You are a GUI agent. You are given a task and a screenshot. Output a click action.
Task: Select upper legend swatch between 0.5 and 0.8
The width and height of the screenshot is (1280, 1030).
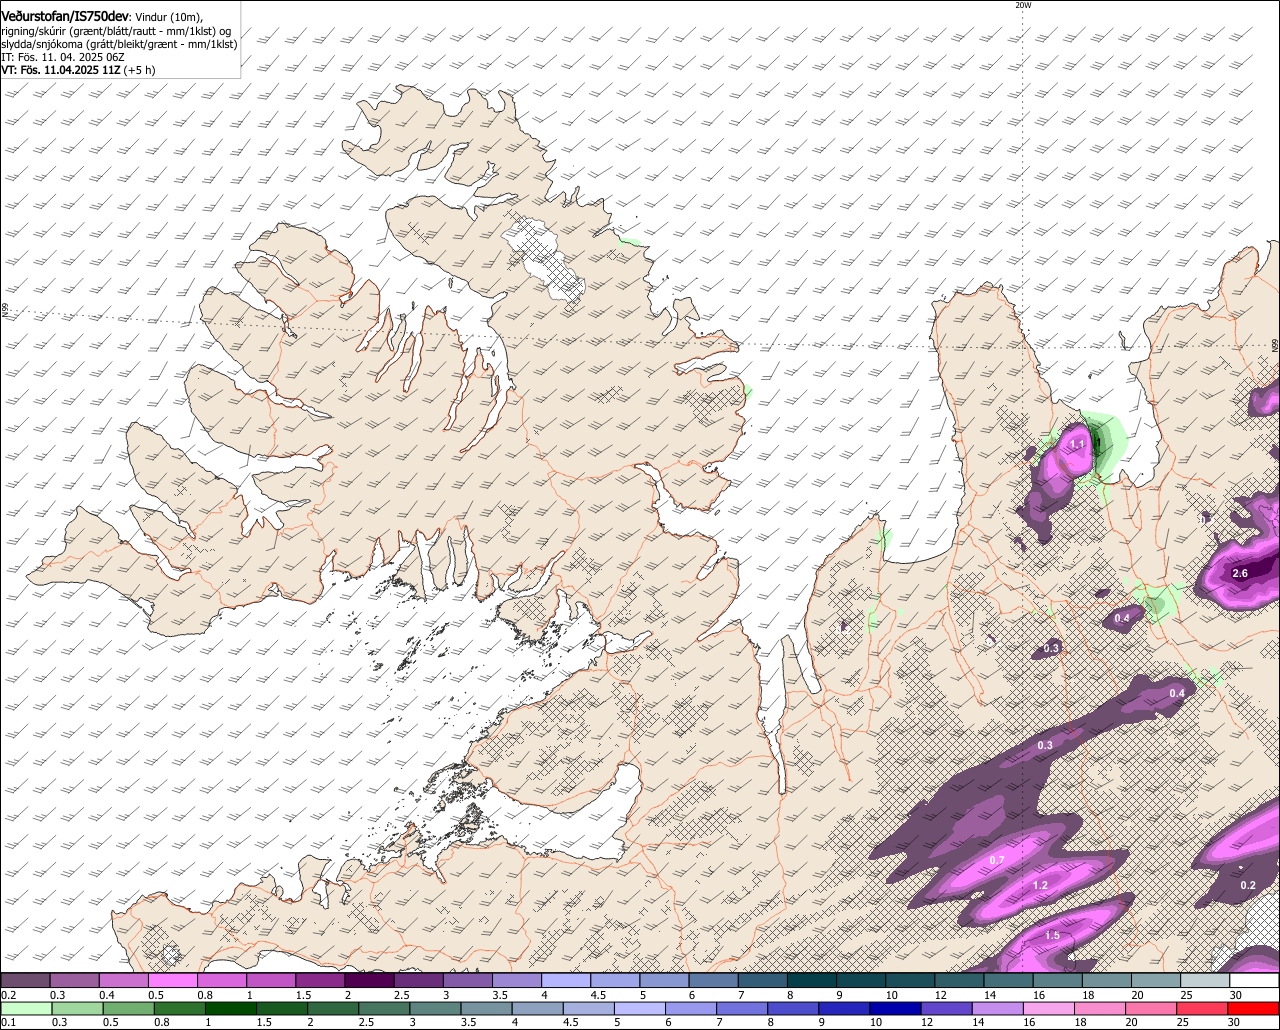[173, 980]
